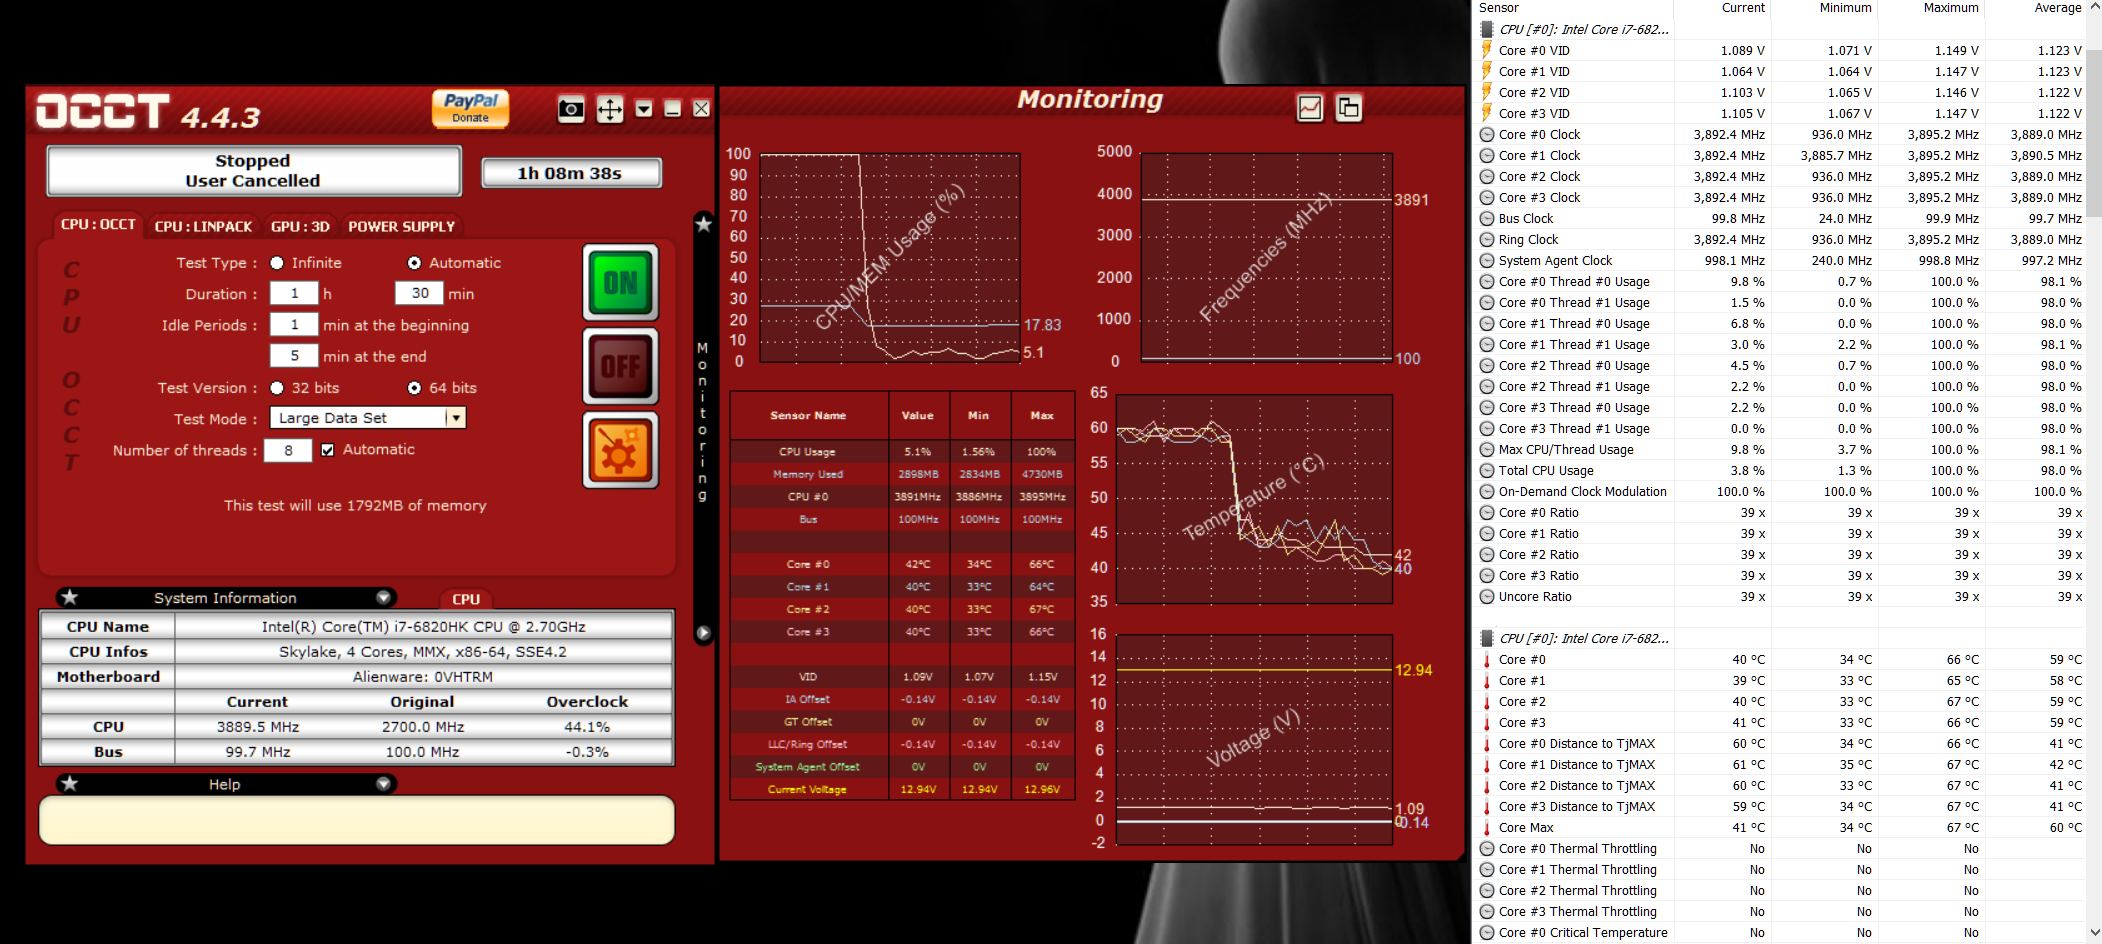The height and width of the screenshot is (944, 2102).
Task: Click the HWiNFO scrollbar up arrow
Action: tap(2094, 6)
